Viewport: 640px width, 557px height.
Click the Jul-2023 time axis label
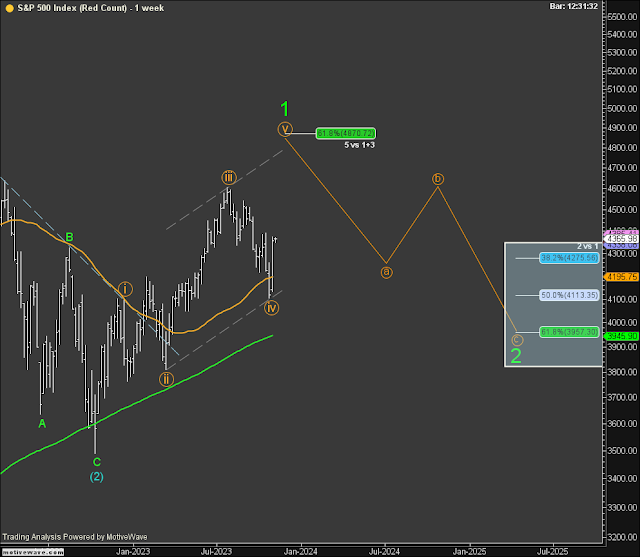[x=216, y=552]
